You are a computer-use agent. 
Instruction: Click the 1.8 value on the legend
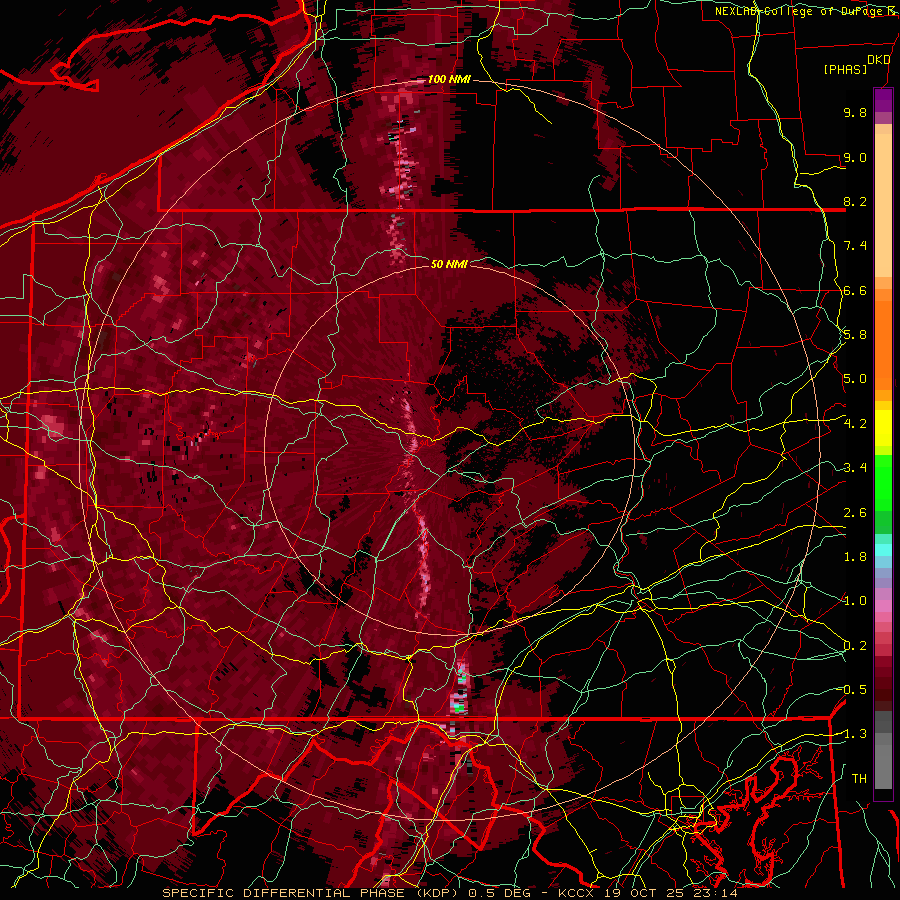[855, 557]
